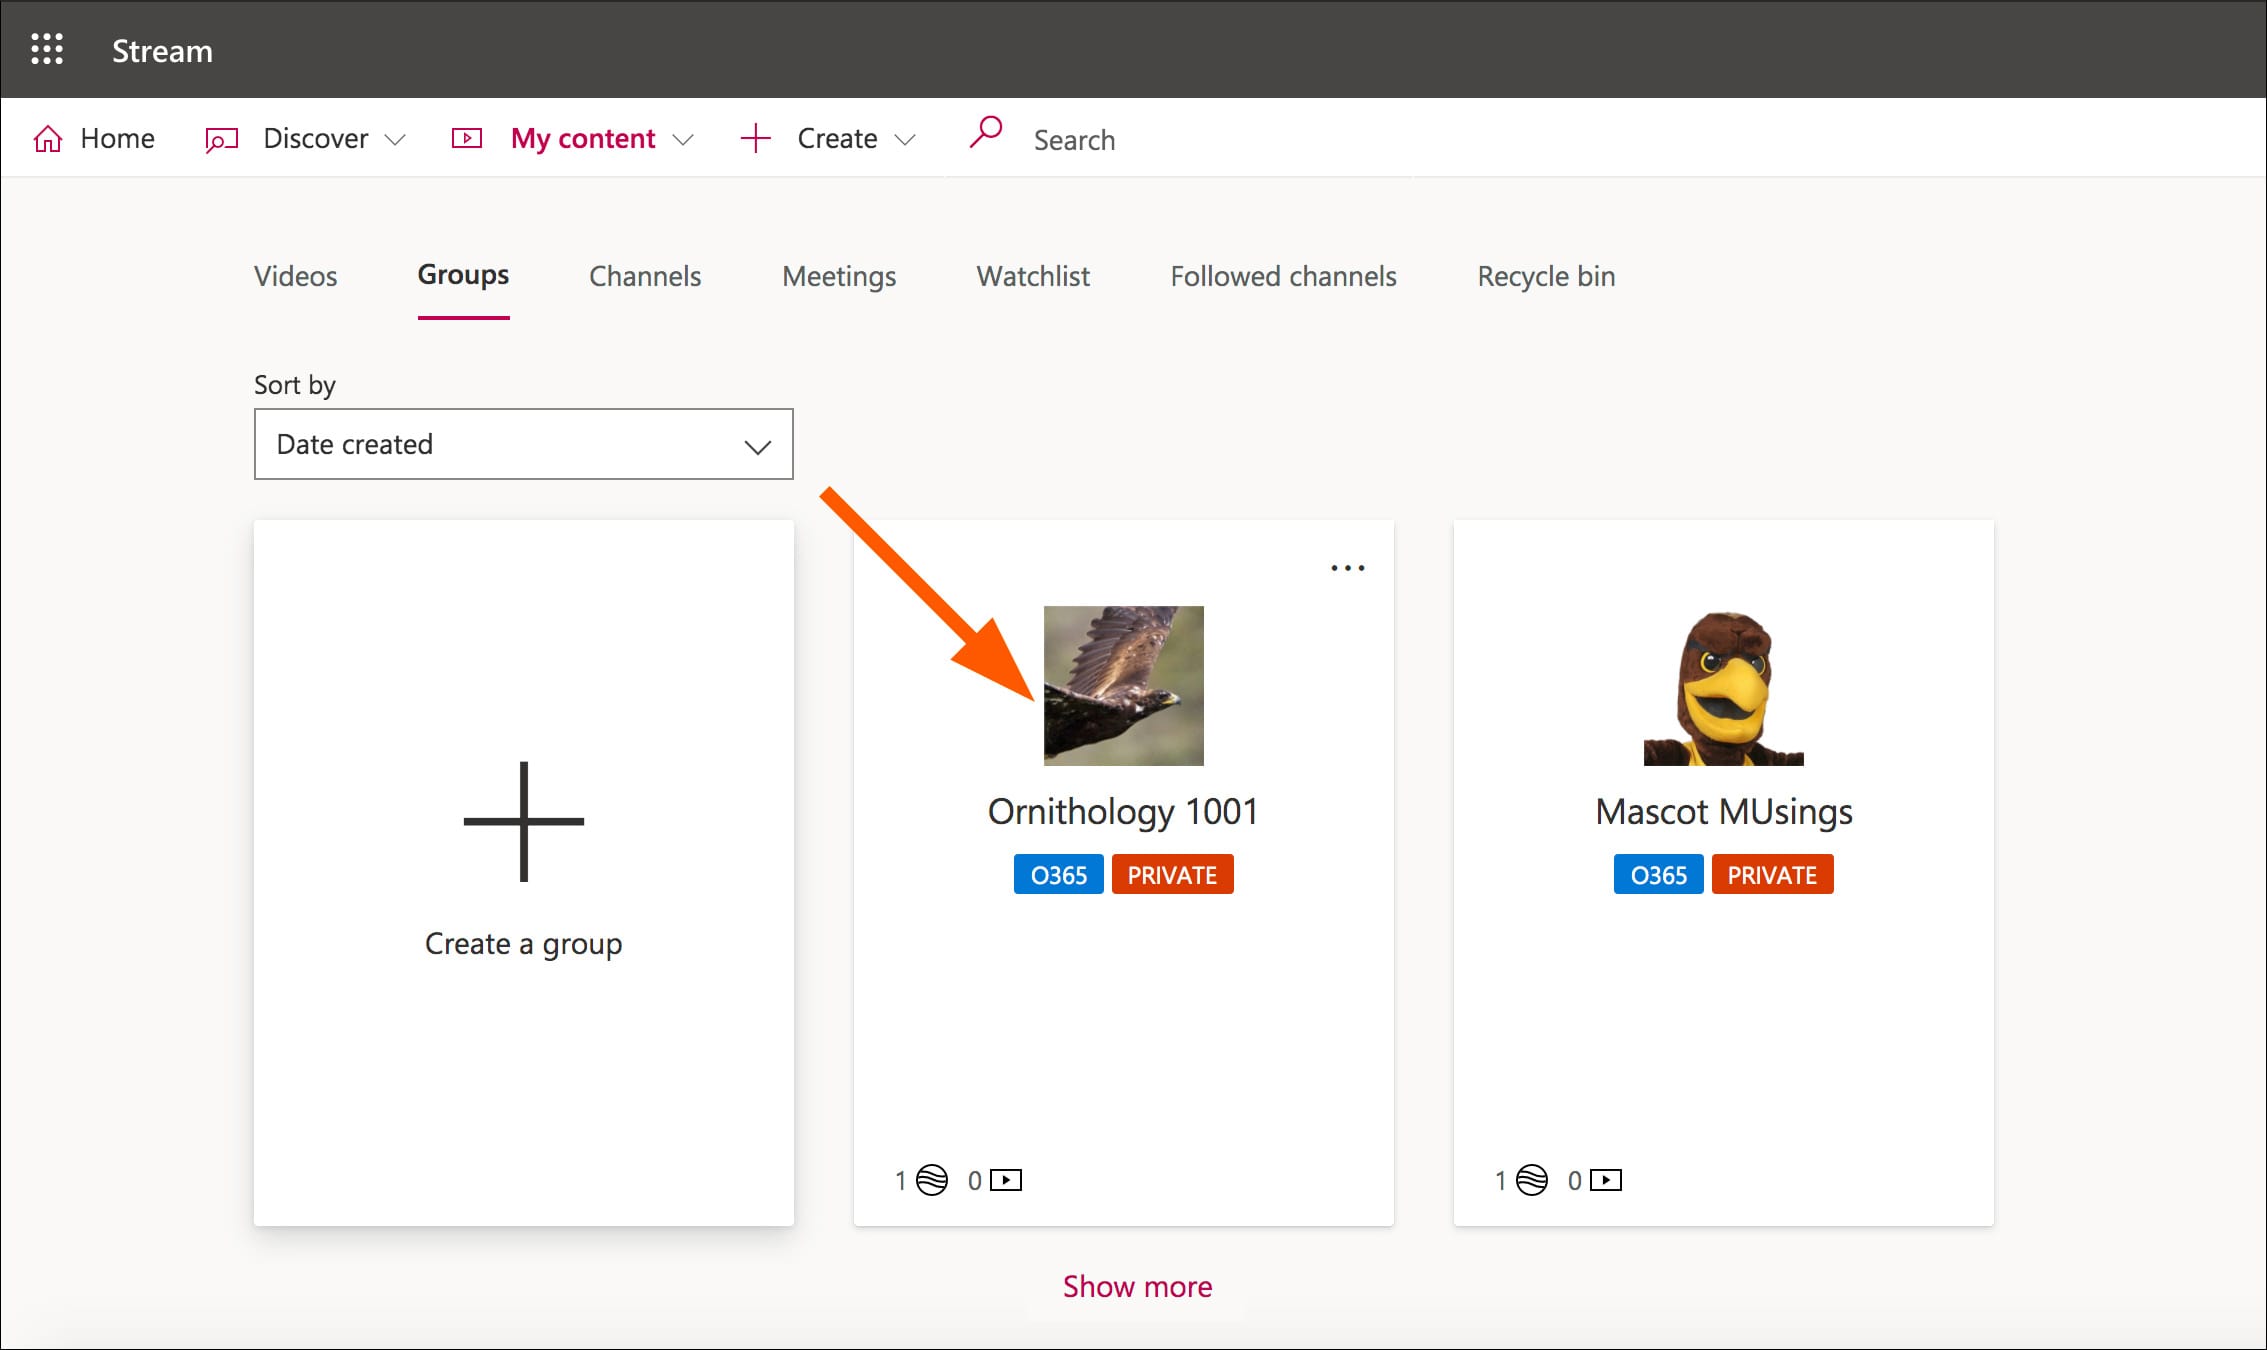Click the Create plus icon

pos(756,139)
